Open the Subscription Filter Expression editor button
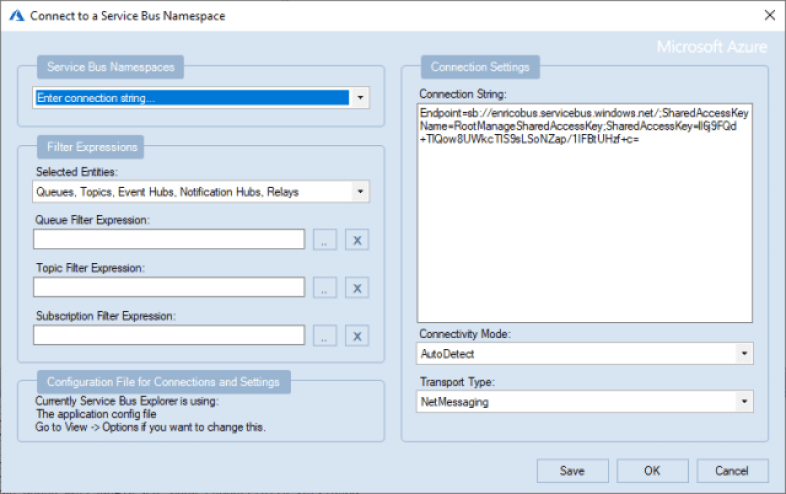Image resolution: width=786 pixels, height=494 pixels. pos(325,336)
